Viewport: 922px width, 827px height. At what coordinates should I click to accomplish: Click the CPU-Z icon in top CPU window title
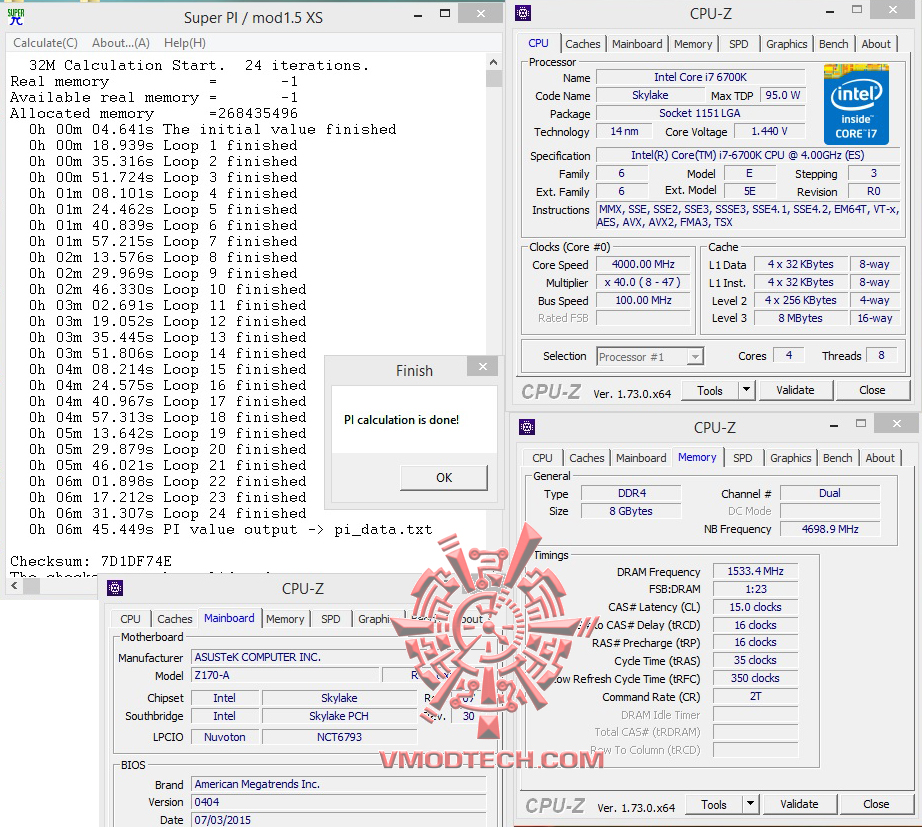point(523,13)
